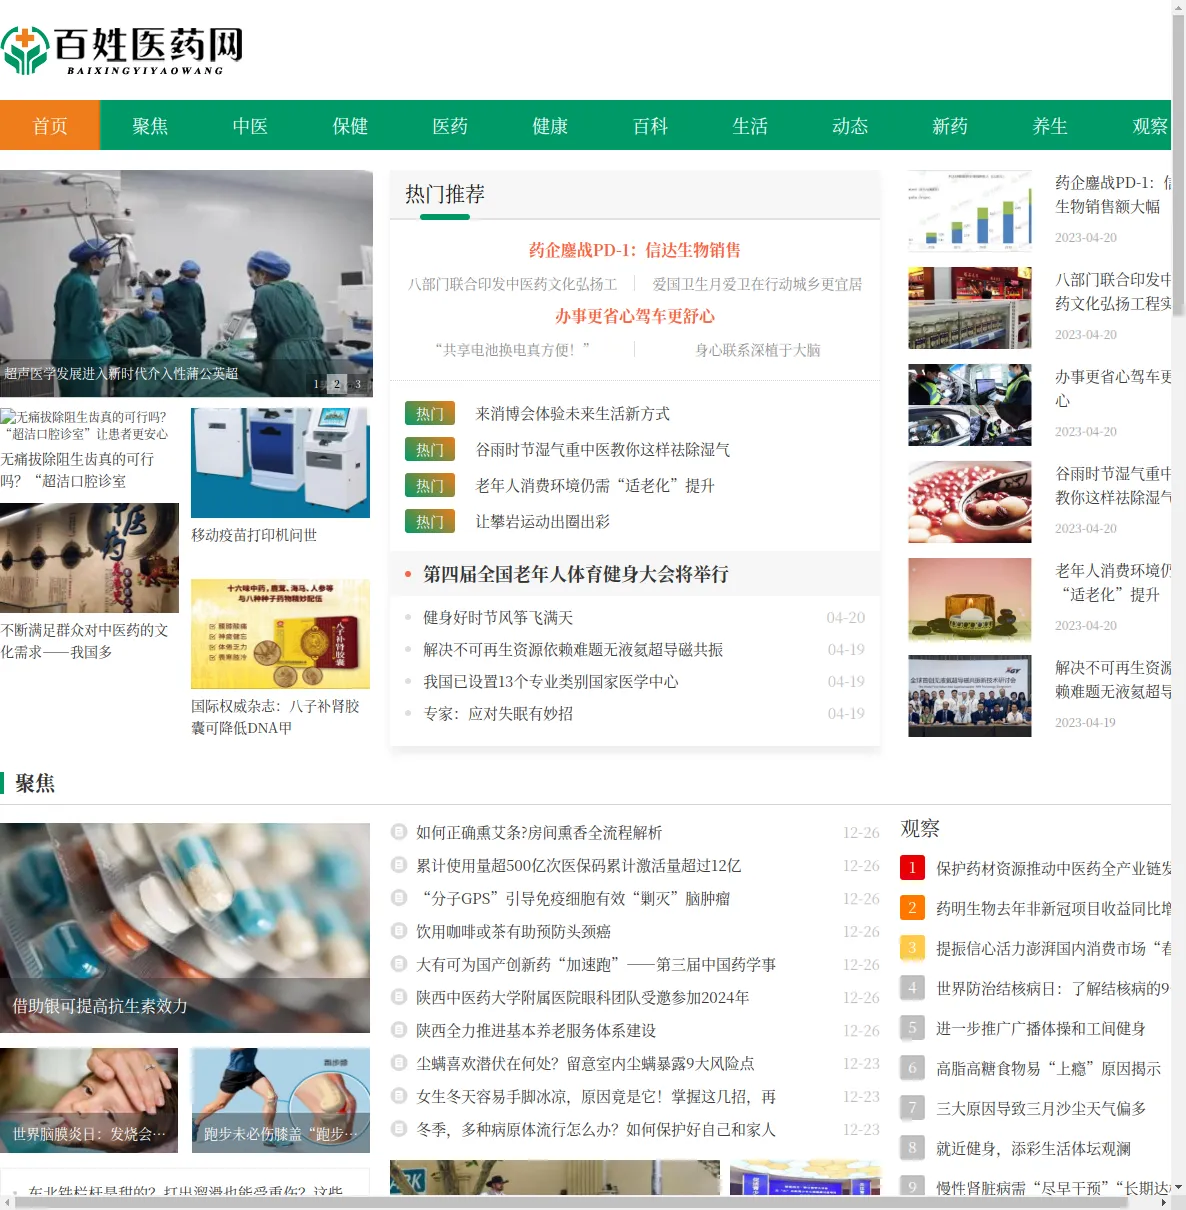Viewport: 1186px width, 1210px height.
Task: Click bullet icon beside 如何正确熏艾条
Action: click(399, 832)
